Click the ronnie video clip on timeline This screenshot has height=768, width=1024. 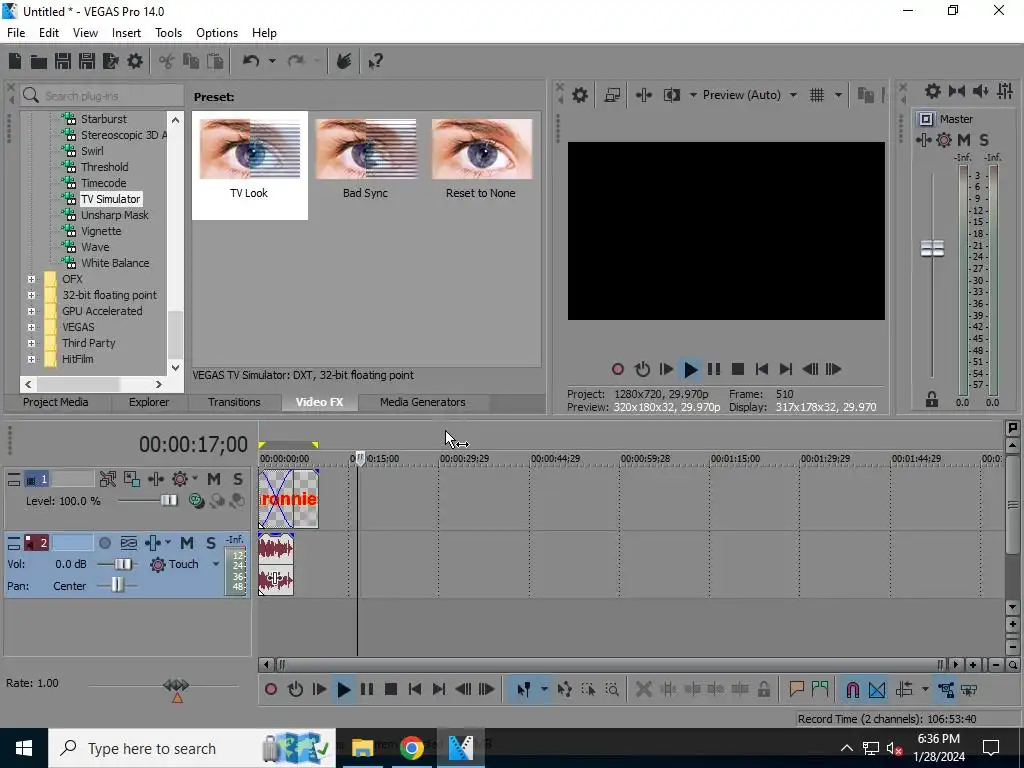click(x=289, y=500)
